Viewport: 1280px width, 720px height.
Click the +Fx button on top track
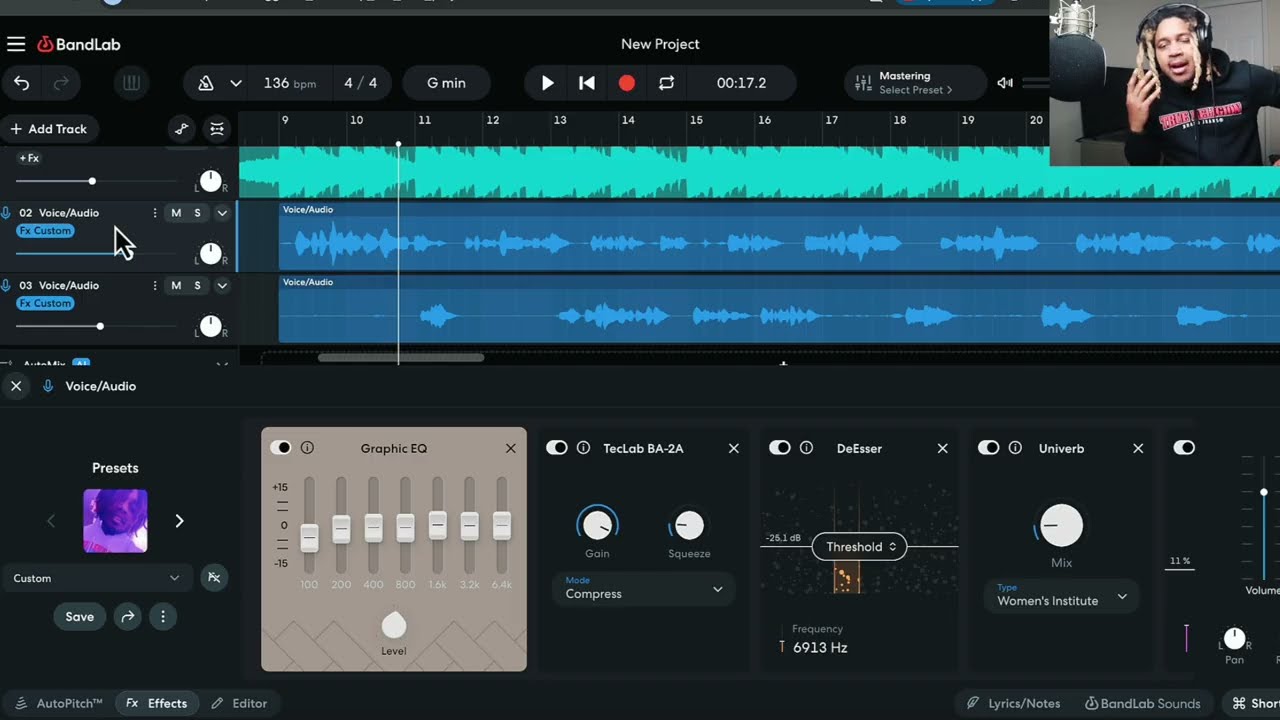(x=29, y=158)
